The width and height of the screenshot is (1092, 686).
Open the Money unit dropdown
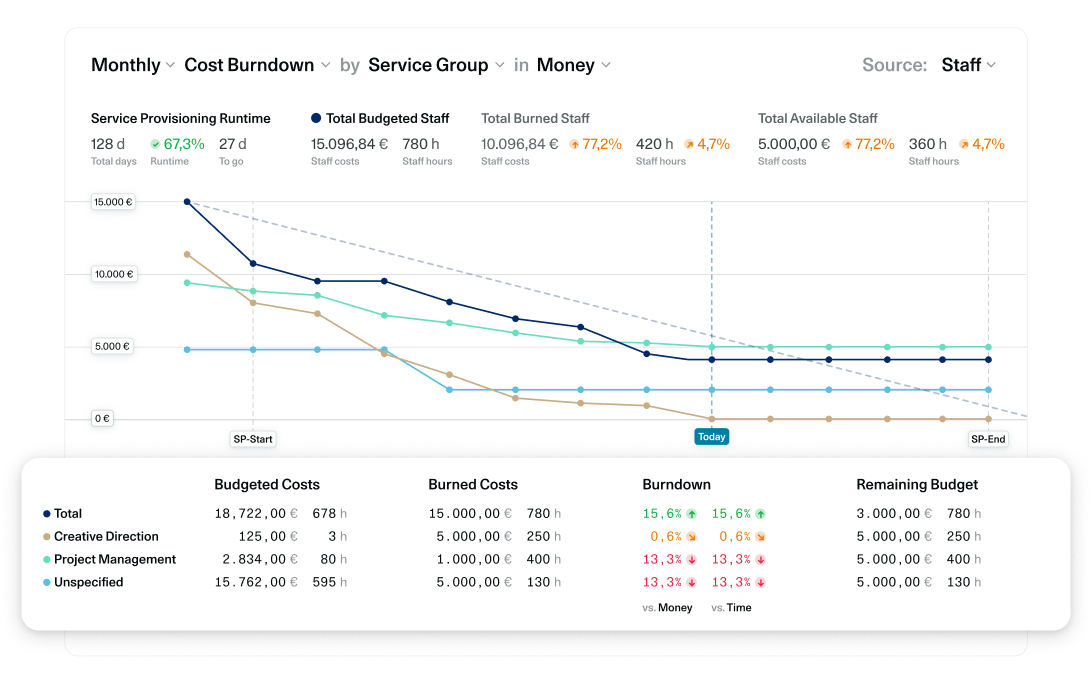point(574,65)
